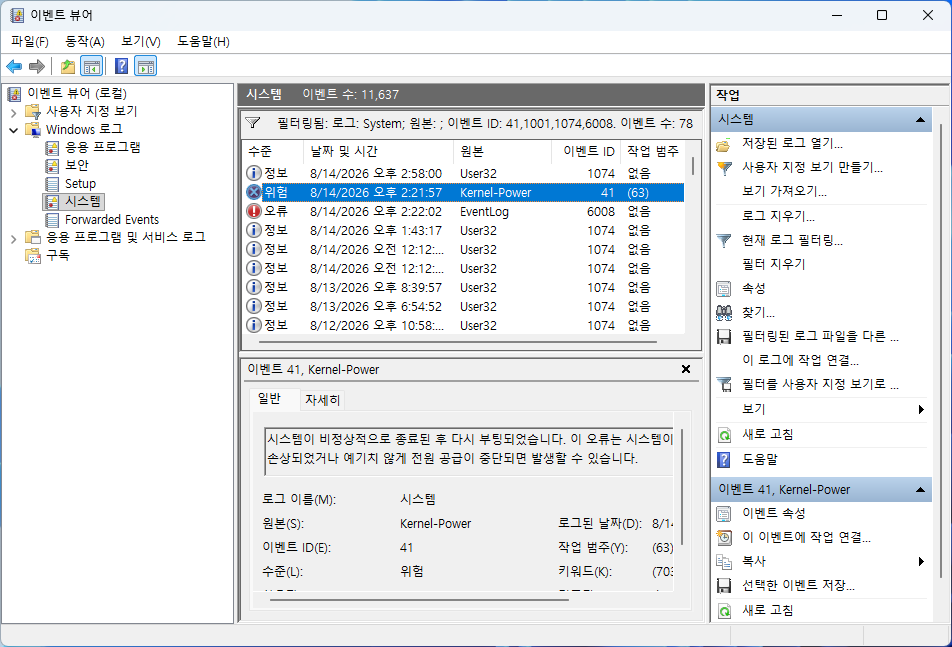Image resolution: width=952 pixels, height=647 pixels.
Task: Open the 동작(A) menu
Action: pos(85,41)
